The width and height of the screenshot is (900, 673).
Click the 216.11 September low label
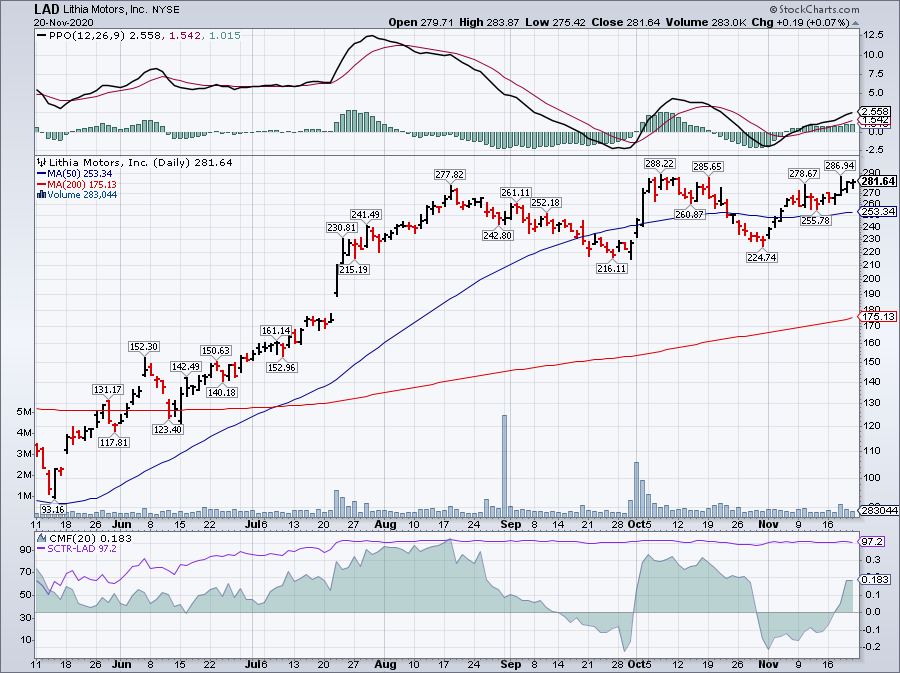pos(612,268)
